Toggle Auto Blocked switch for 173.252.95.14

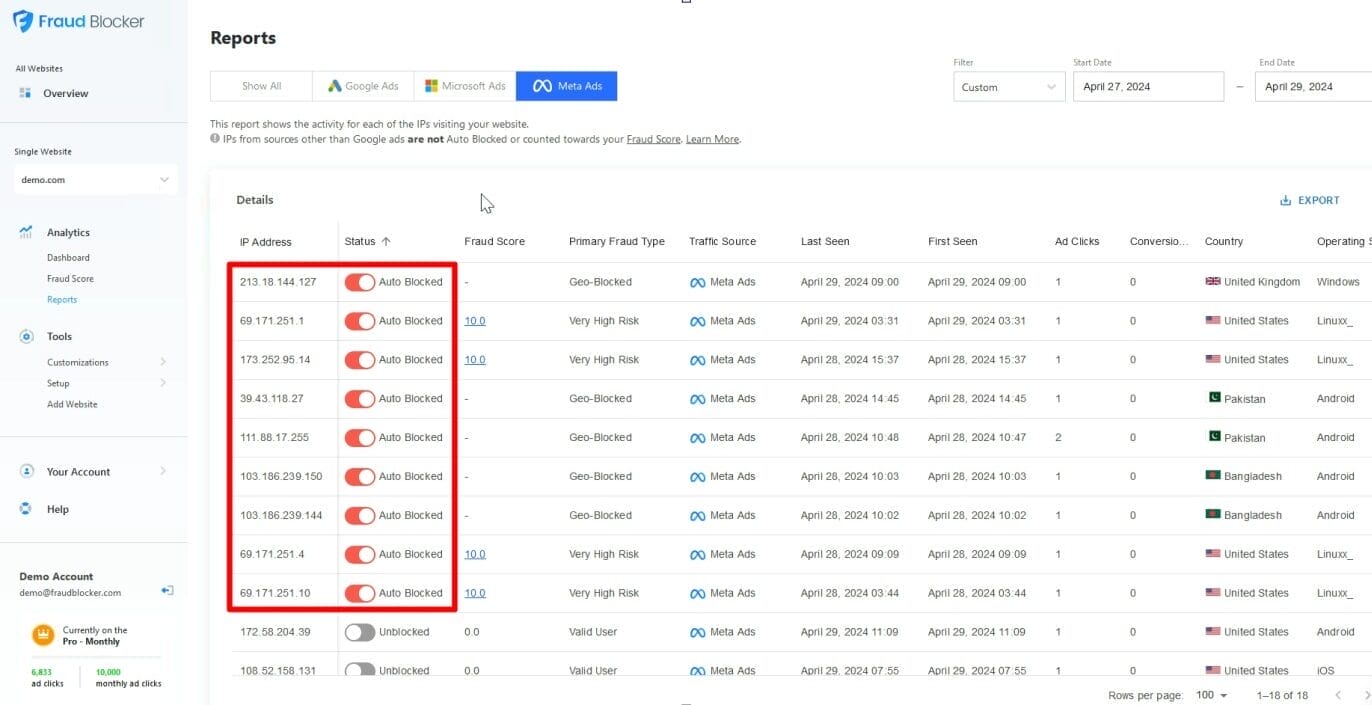(x=360, y=360)
